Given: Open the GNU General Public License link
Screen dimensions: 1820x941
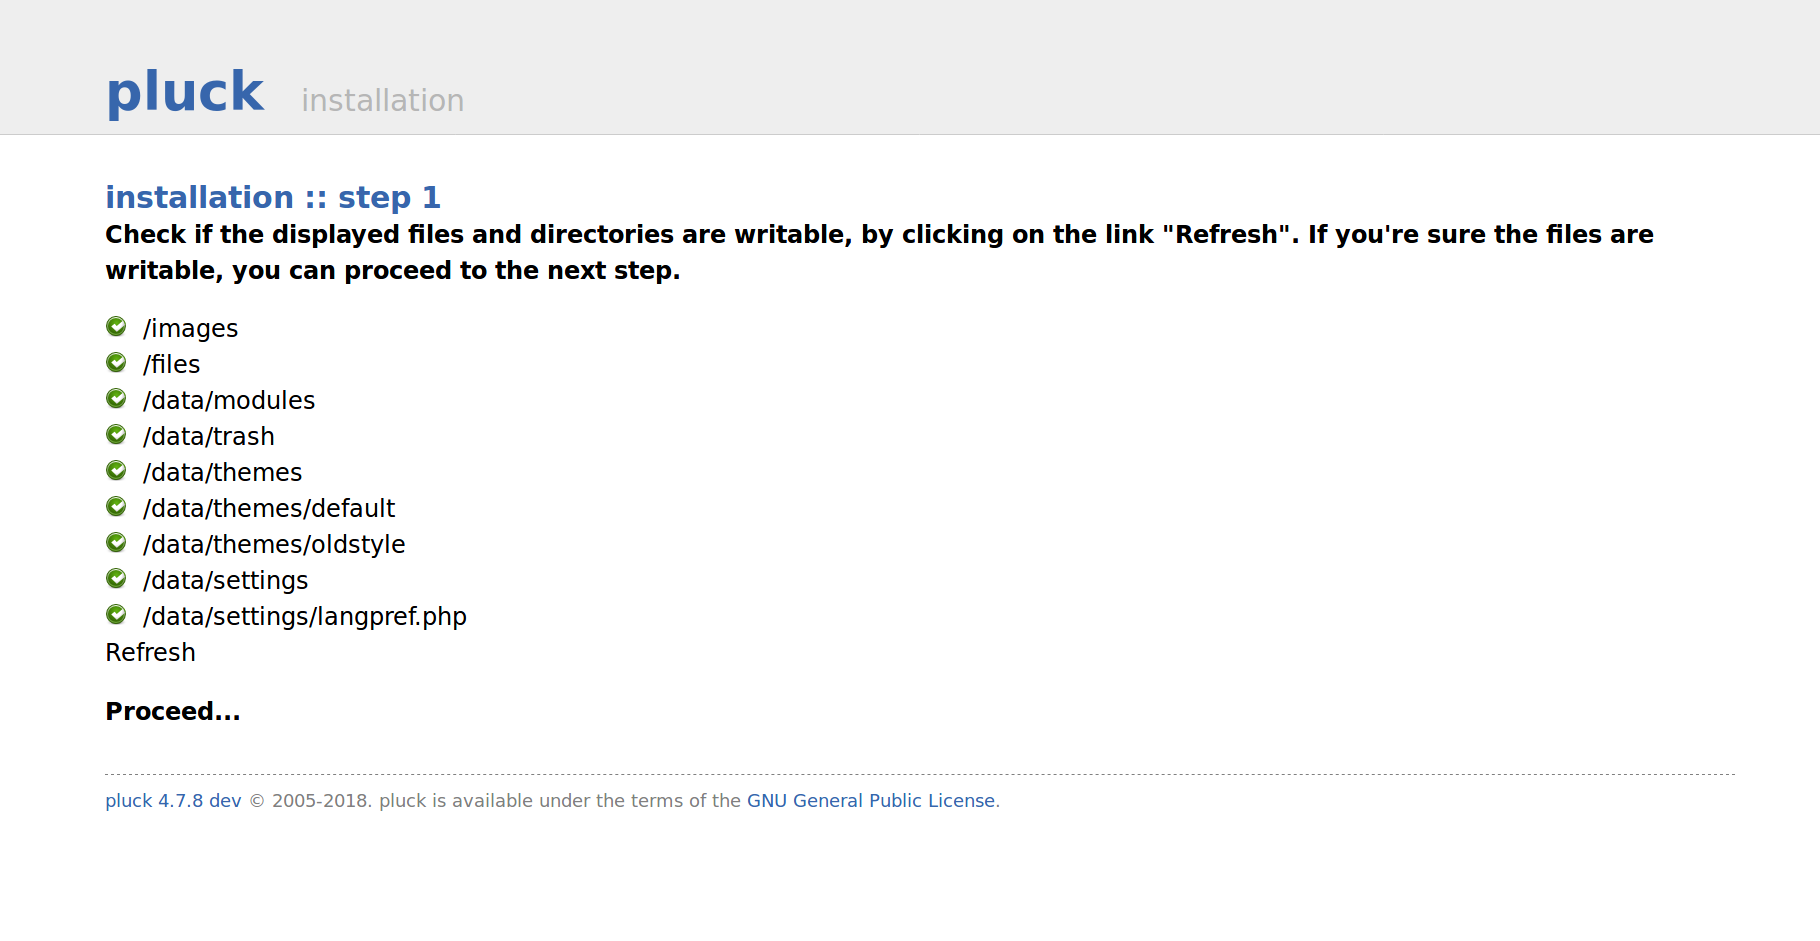Looking at the screenshot, I should [871, 801].
